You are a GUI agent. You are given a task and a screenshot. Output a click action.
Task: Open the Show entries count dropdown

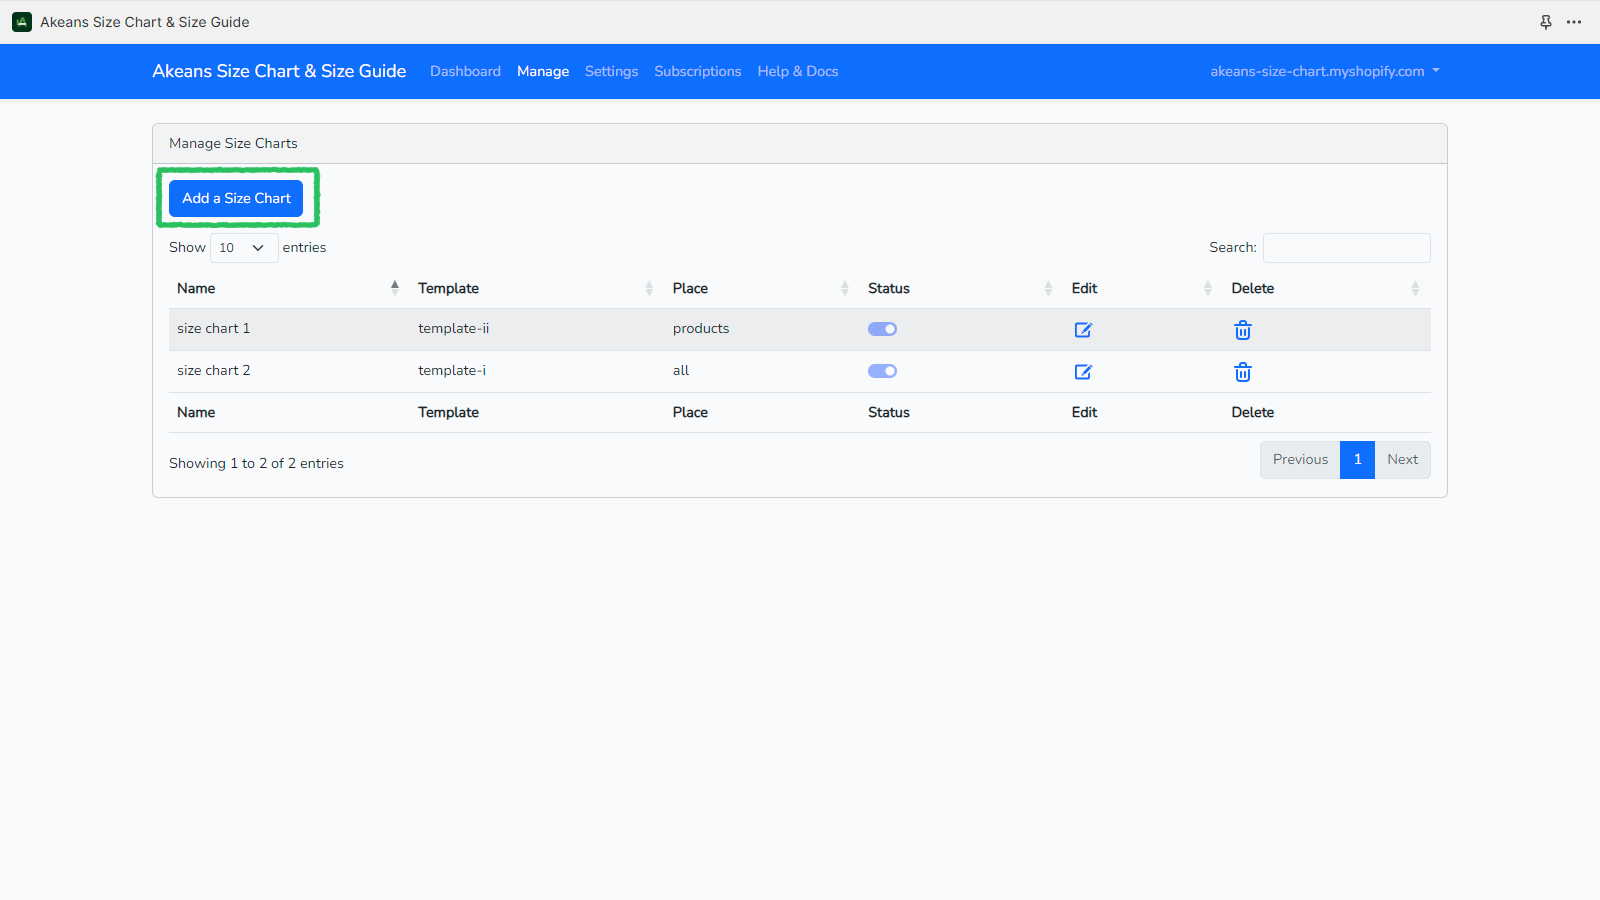[243, 247]
